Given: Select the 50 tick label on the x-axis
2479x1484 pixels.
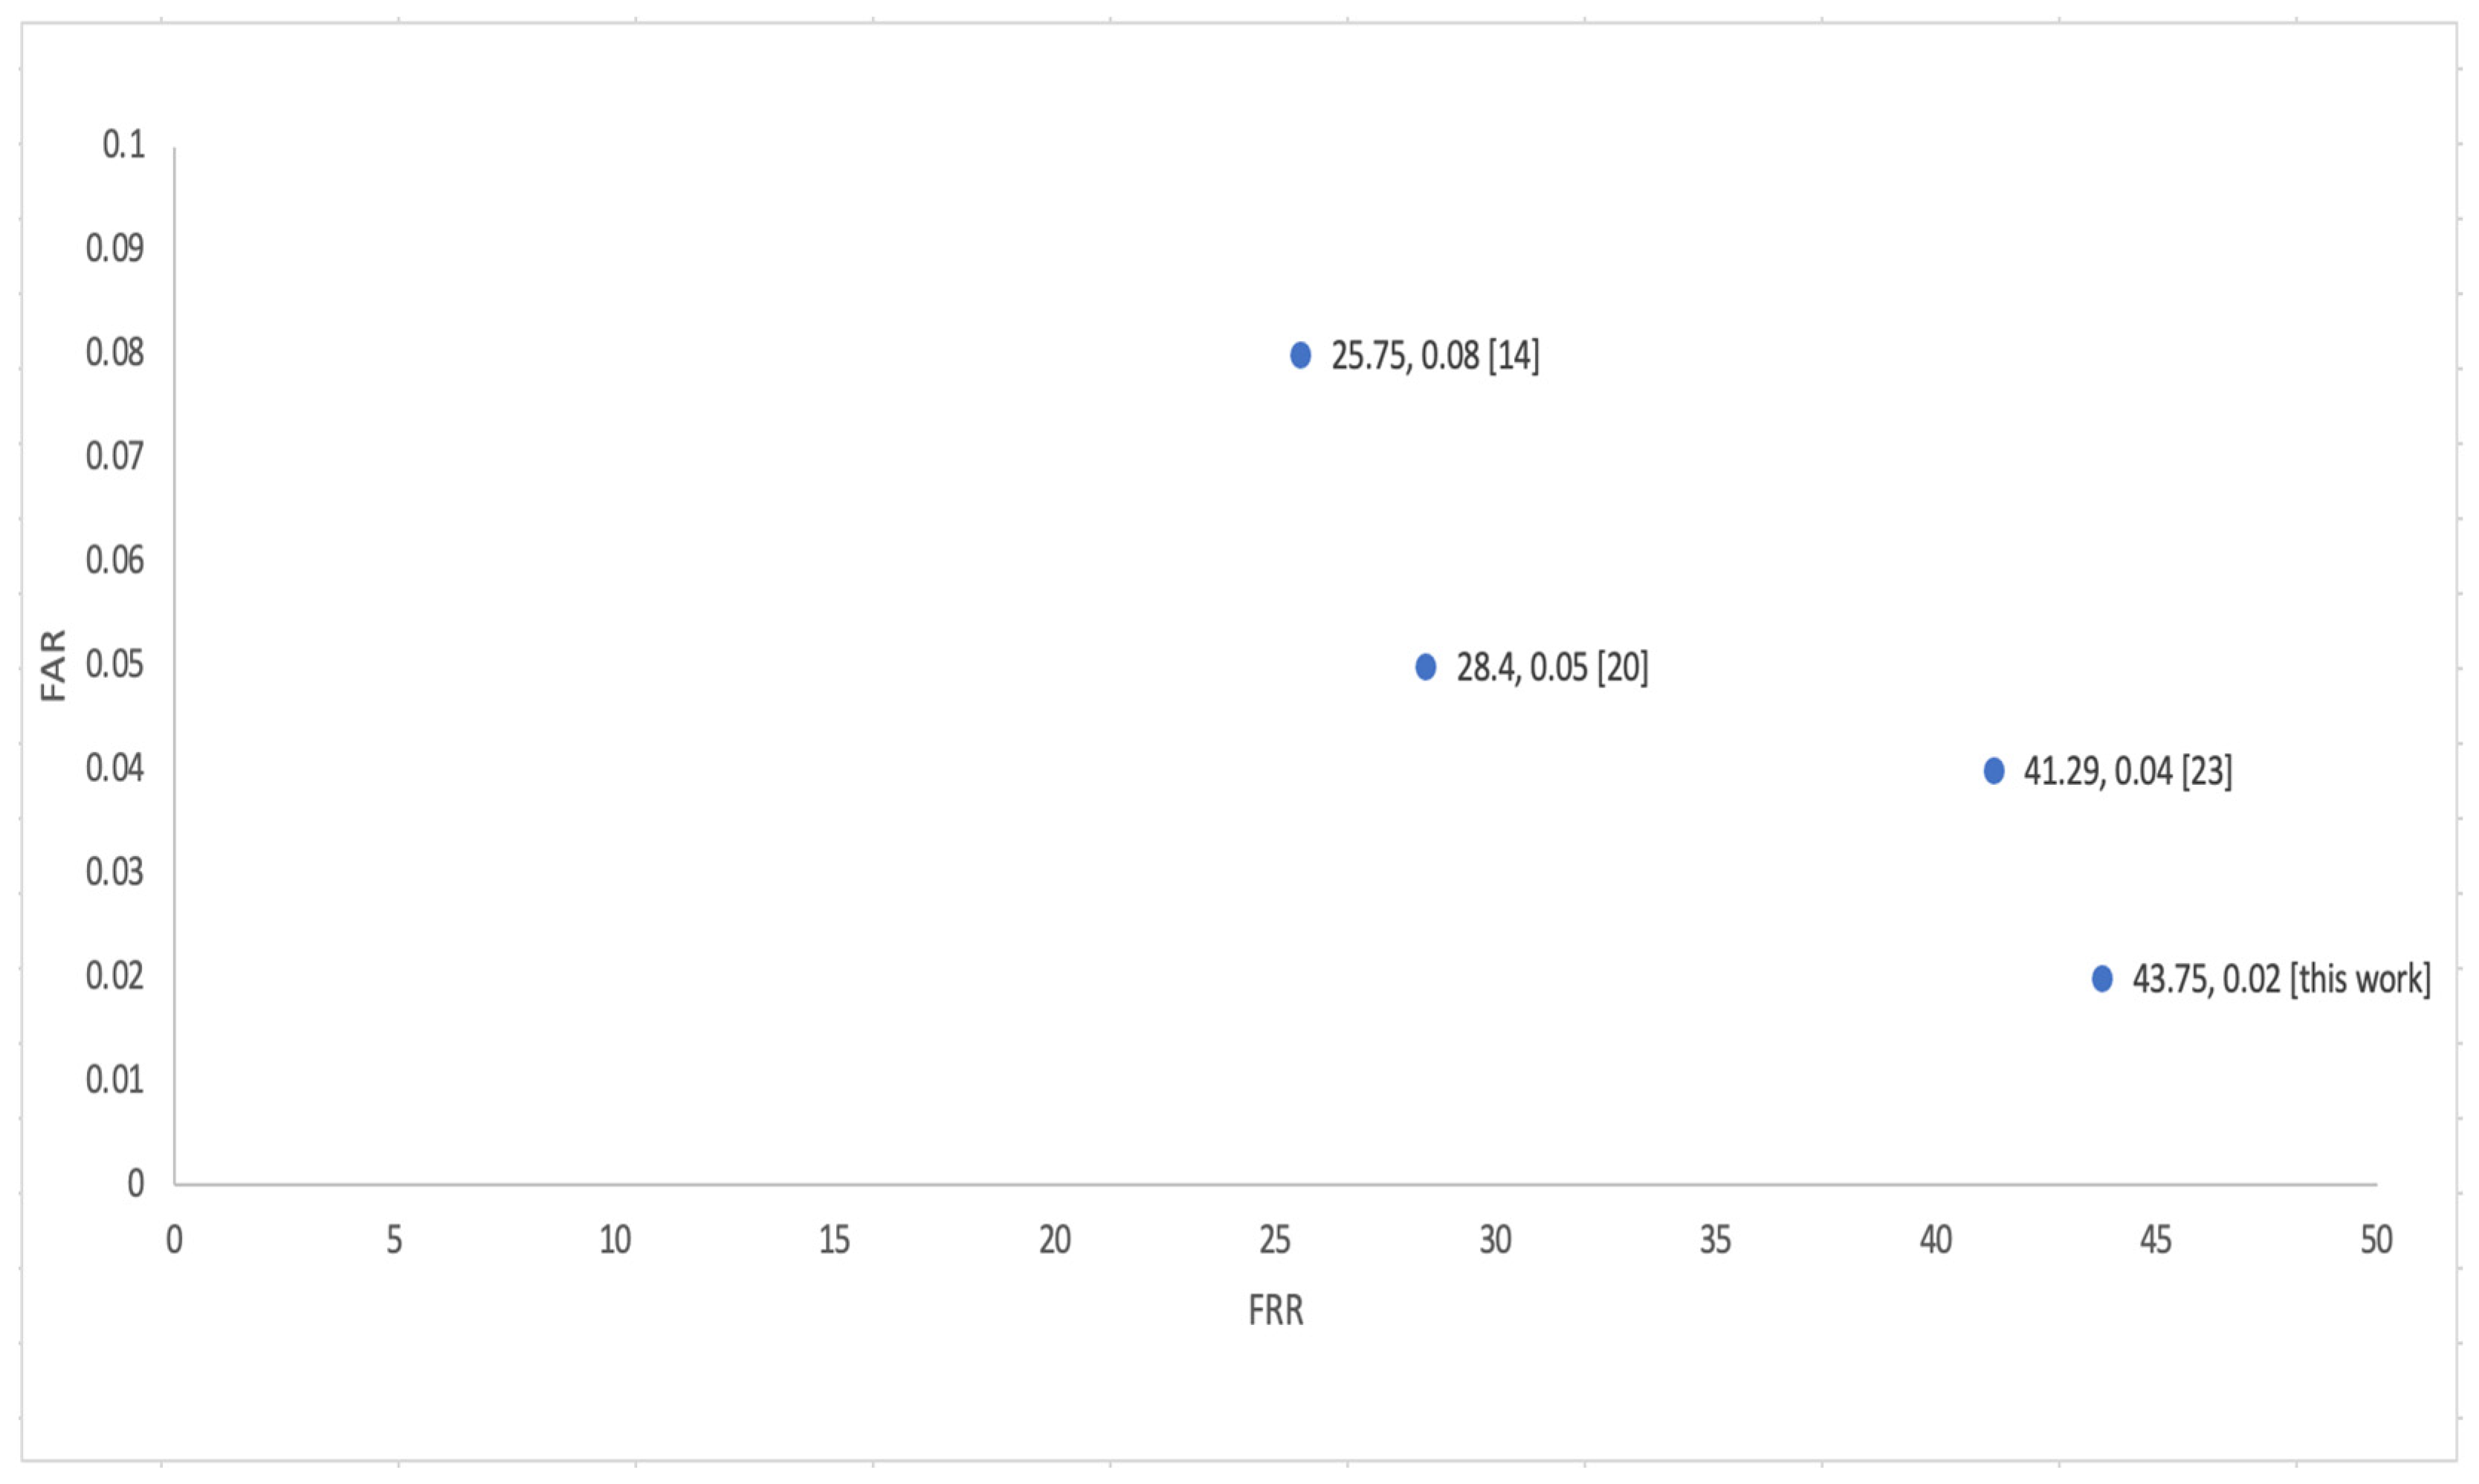Looking at the screenshot, I should [2376, 1241].
